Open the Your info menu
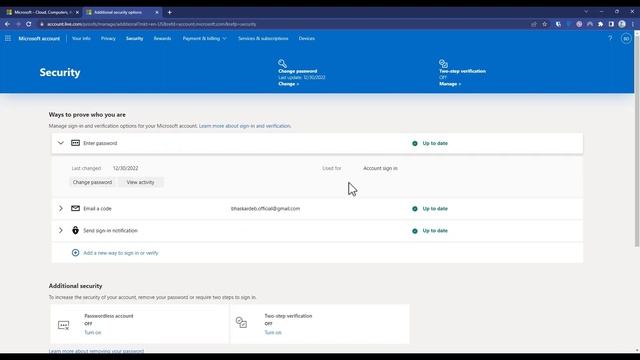640x360 pixels. pos(81,38)
